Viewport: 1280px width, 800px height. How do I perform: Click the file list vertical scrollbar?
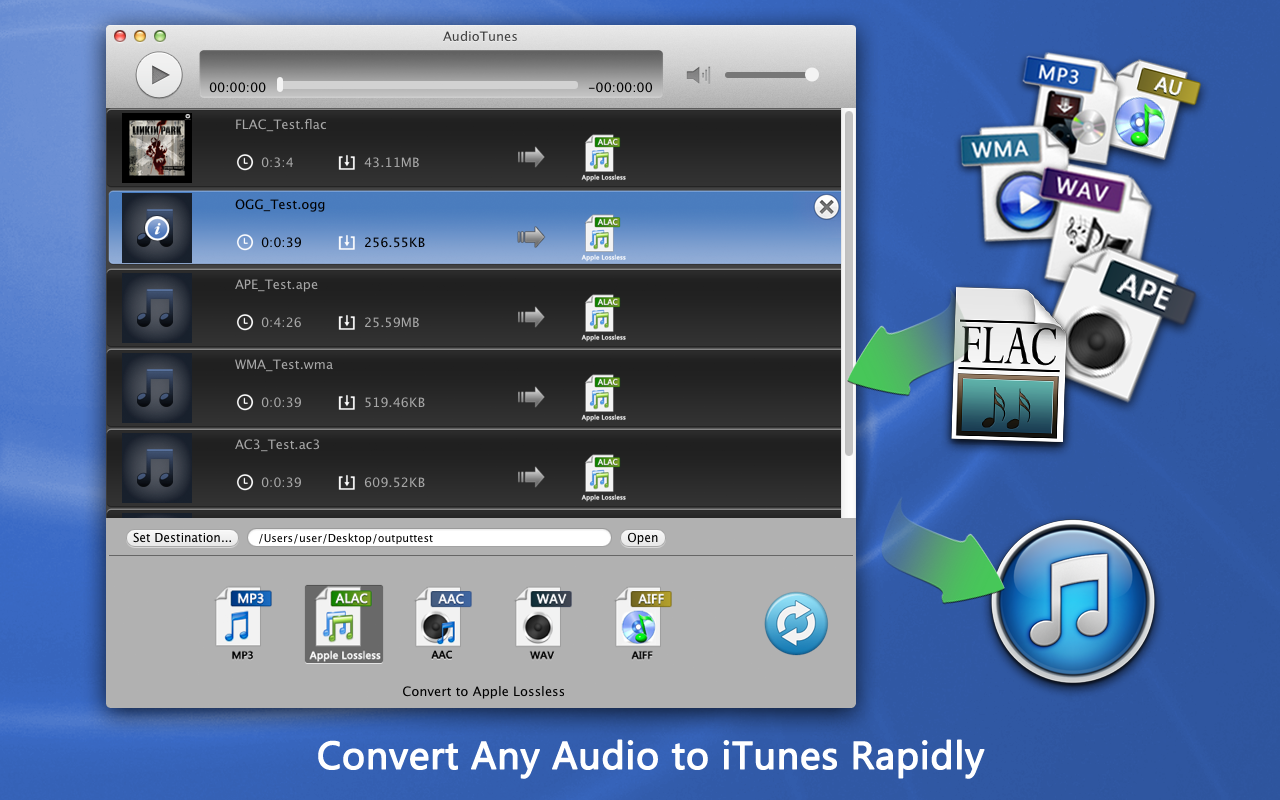click(x=849, y=280)
